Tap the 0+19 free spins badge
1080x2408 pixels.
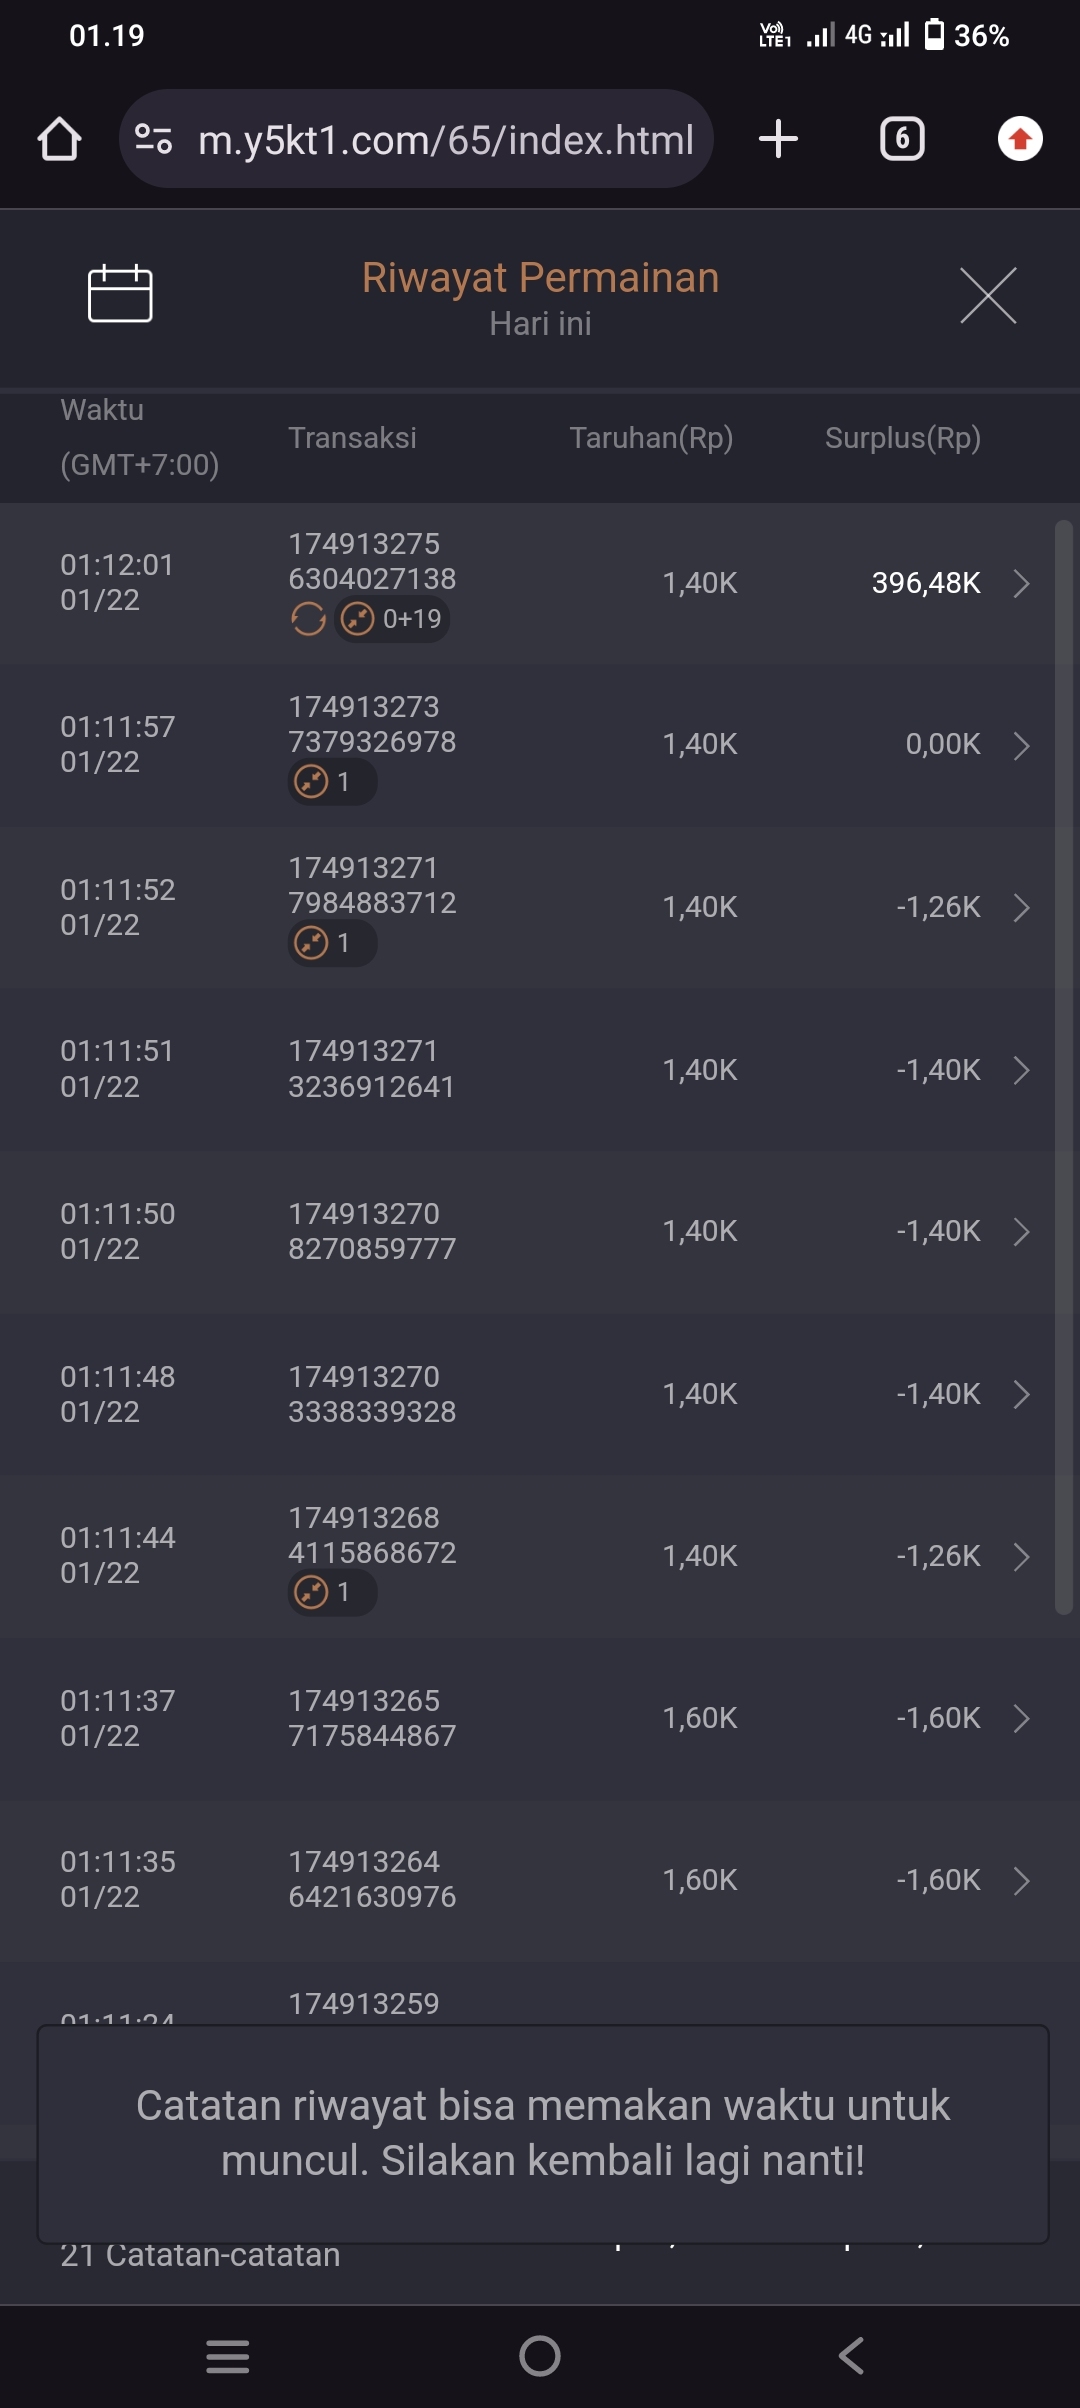tap(392, 619)
